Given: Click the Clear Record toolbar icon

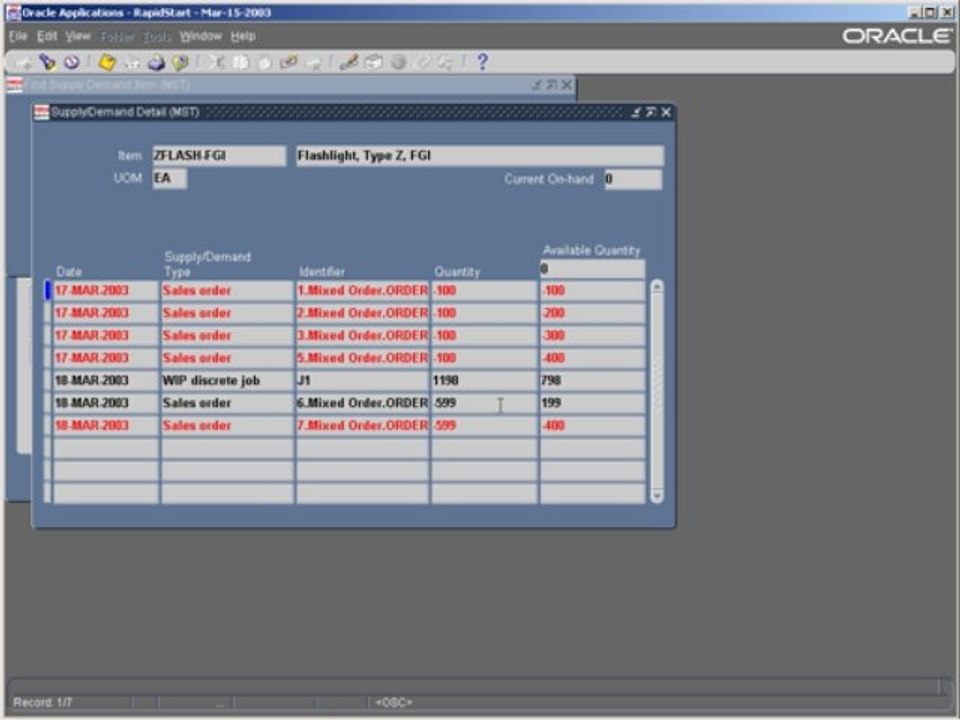Looking at the screenshot, I should click(288, 62).
